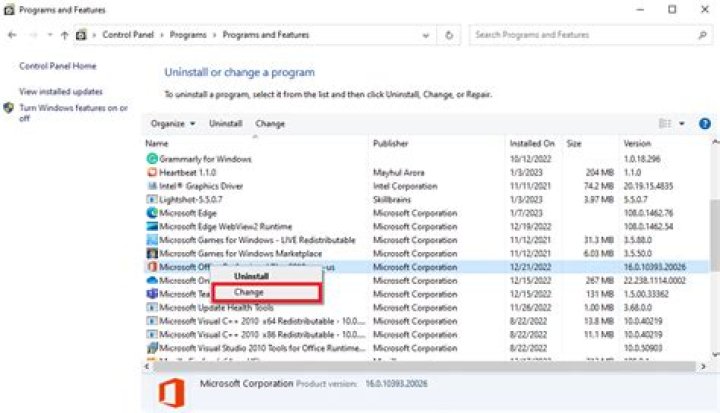Click the Lightshot program icon
The width and height of the screenshot is (720, 413).
pos(152,200)
